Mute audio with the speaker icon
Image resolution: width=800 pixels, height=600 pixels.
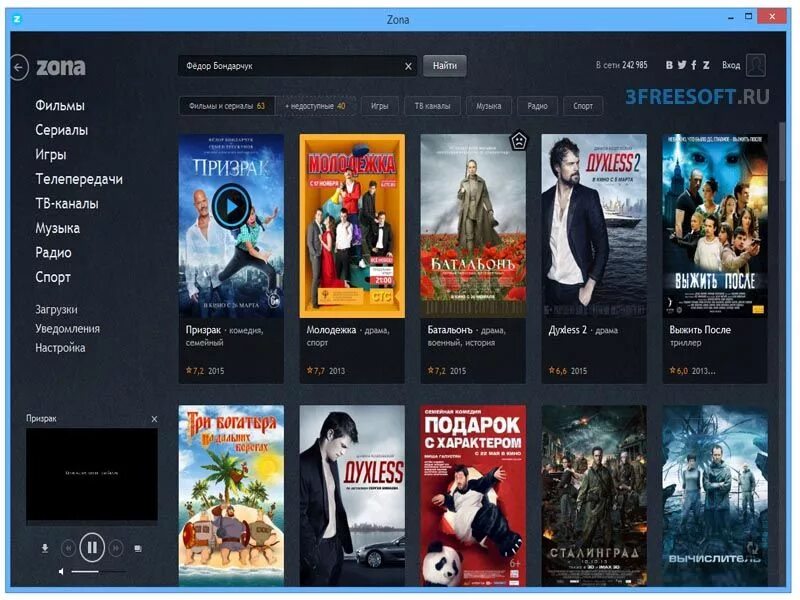point(61,571)
